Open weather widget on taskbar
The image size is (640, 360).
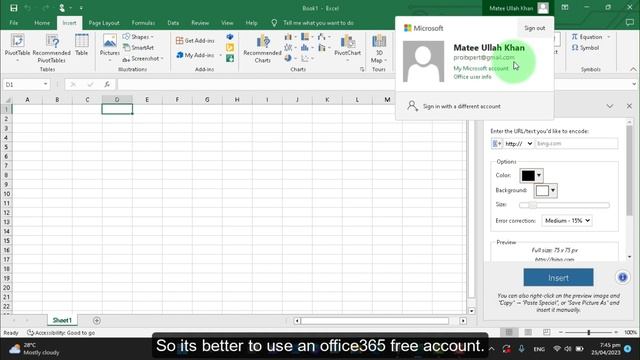pyautogui.click(x=35, y=349)
